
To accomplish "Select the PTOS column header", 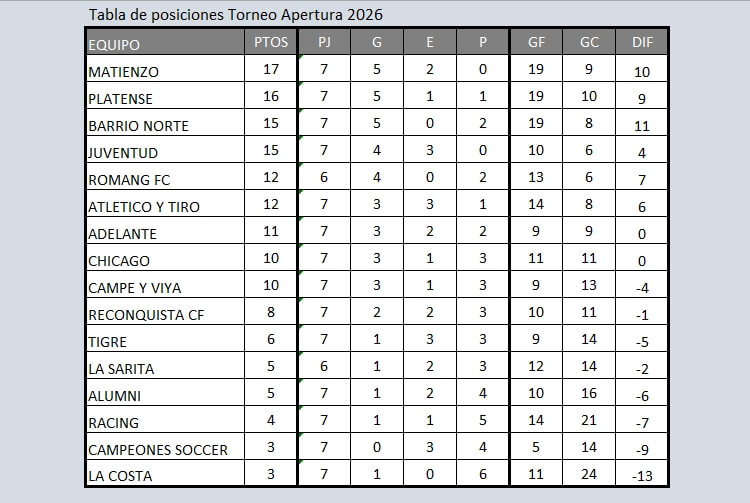I will [271, 42].
